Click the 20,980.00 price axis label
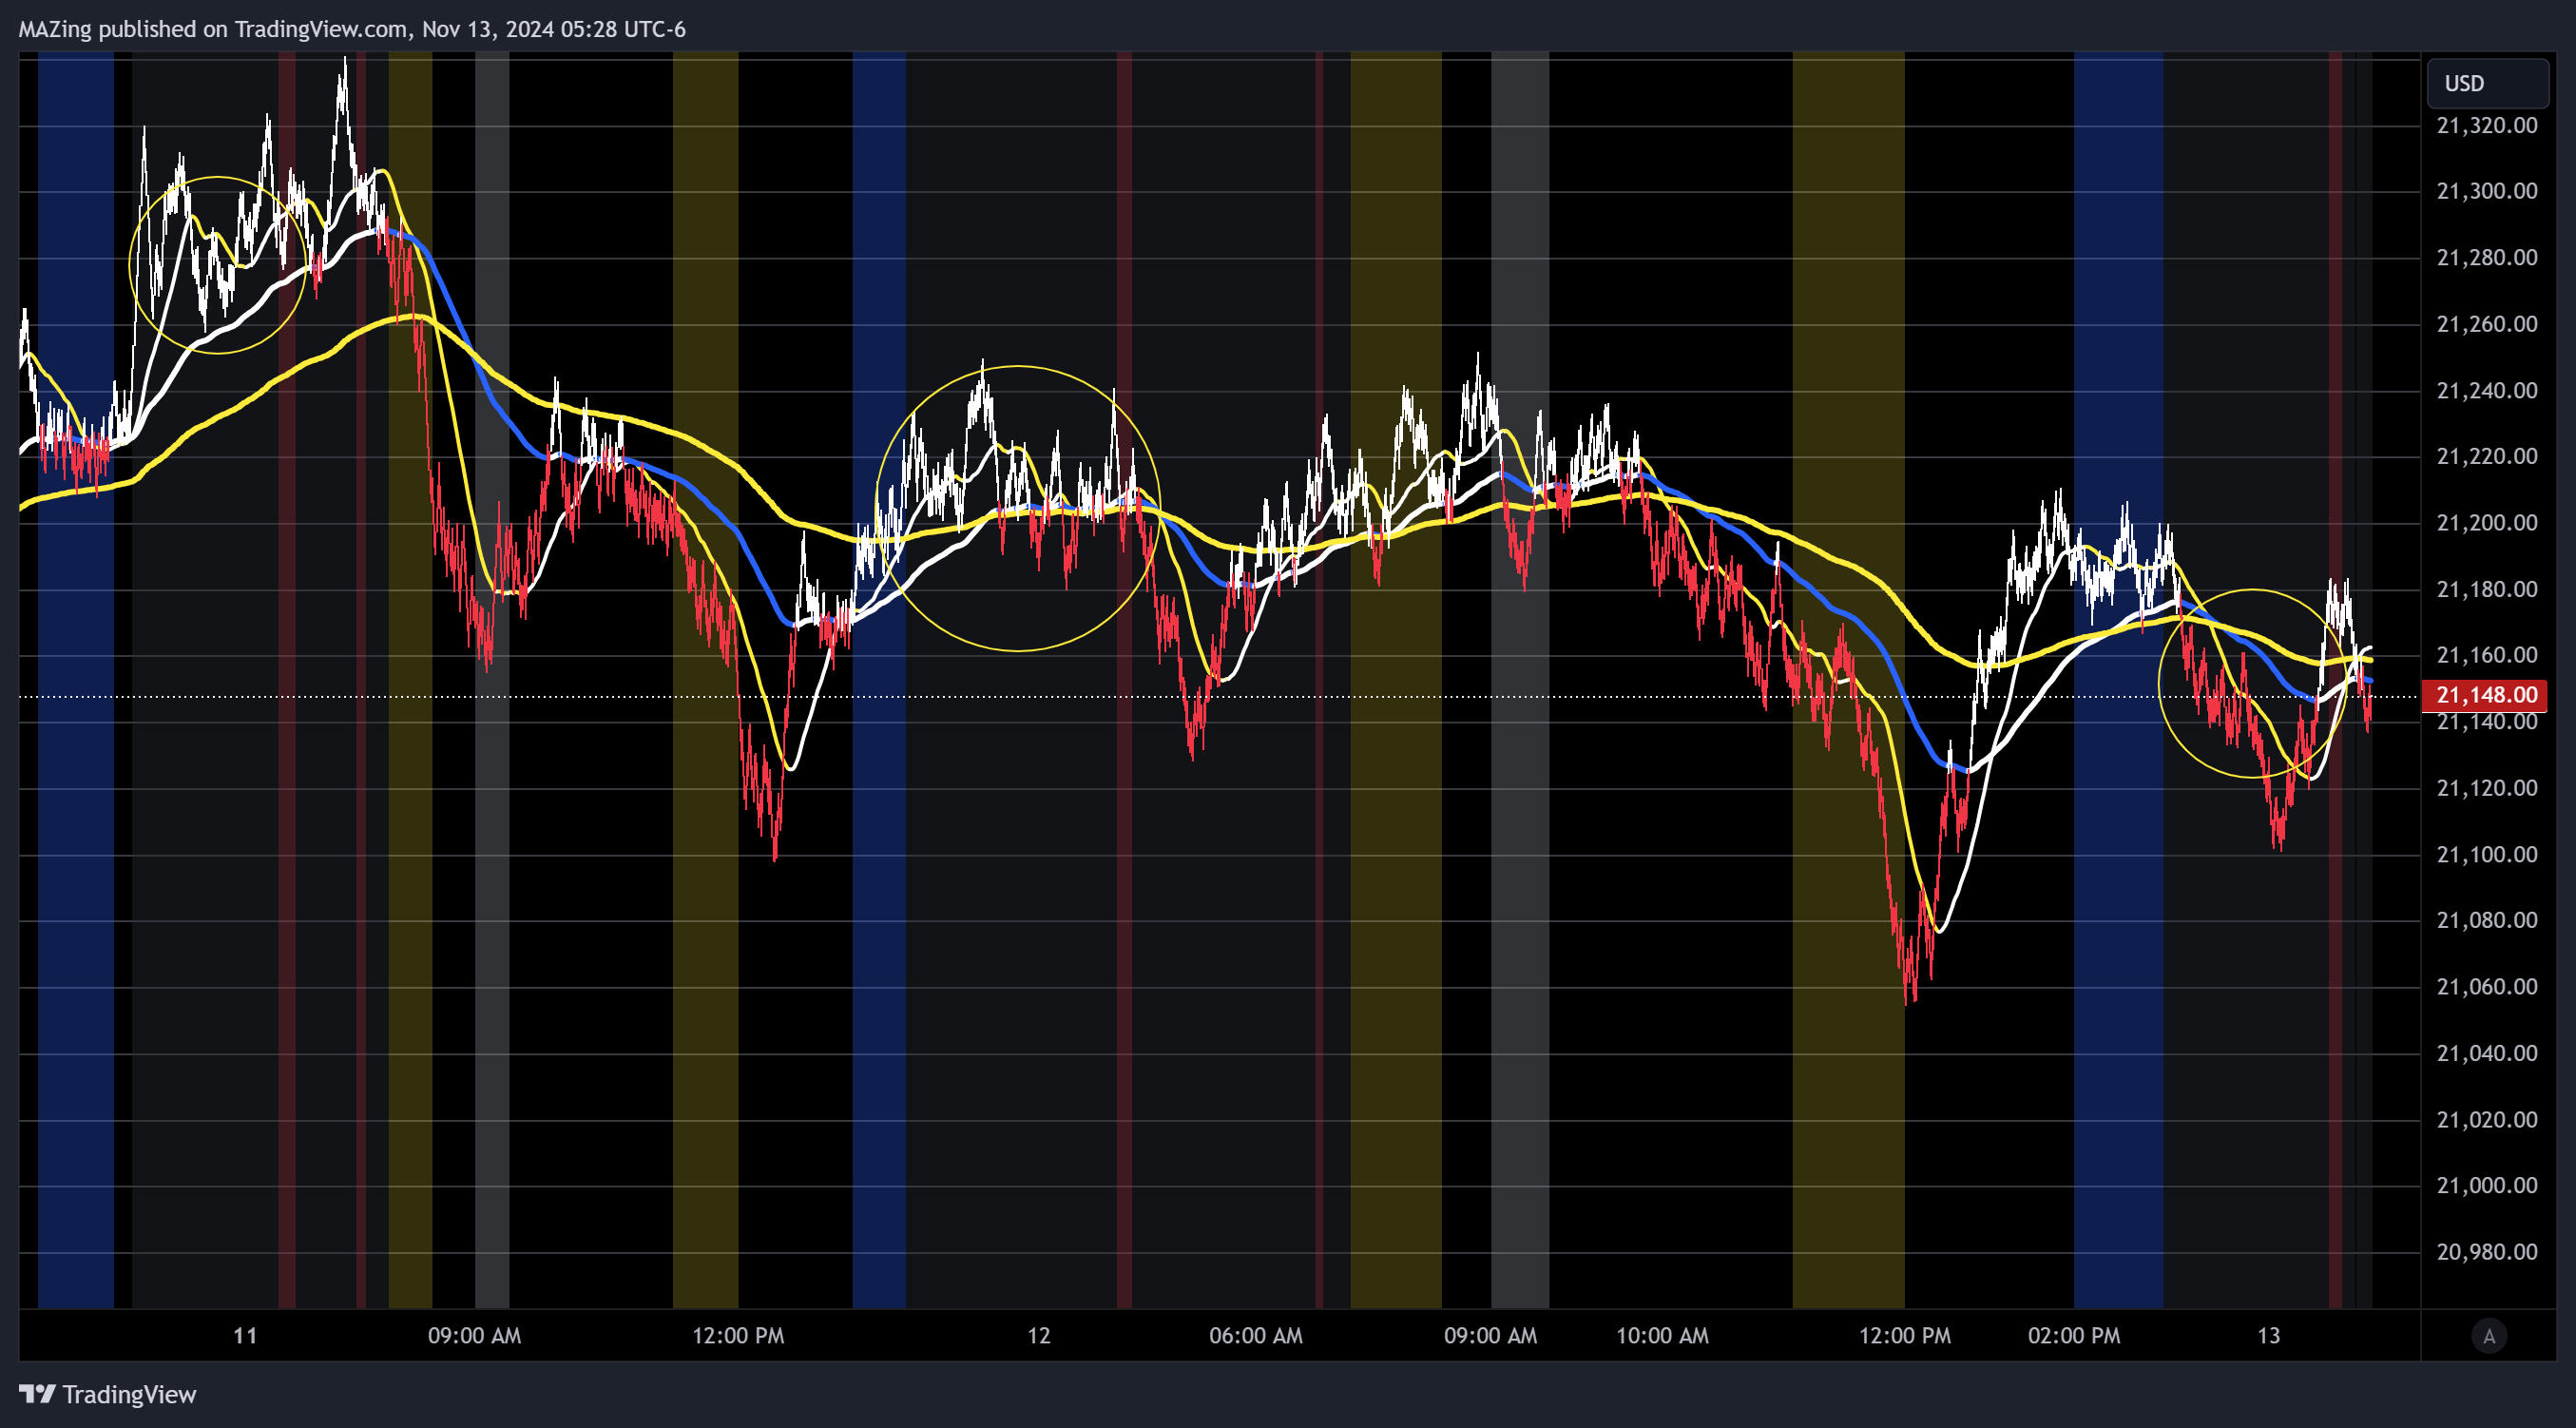This screenshot has height=1428, width=2576. [2486, 1251]
